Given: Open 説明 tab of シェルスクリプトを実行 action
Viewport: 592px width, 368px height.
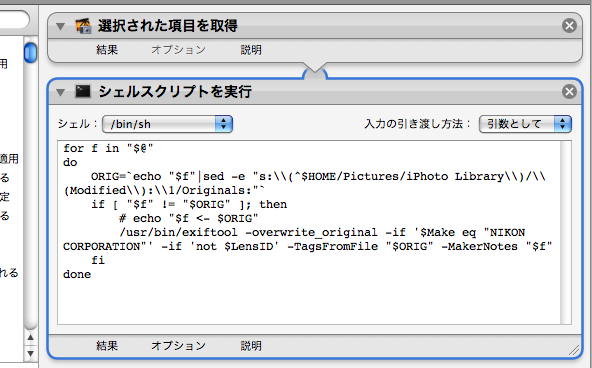Looking at the screenshot, I should pos(251,346).
